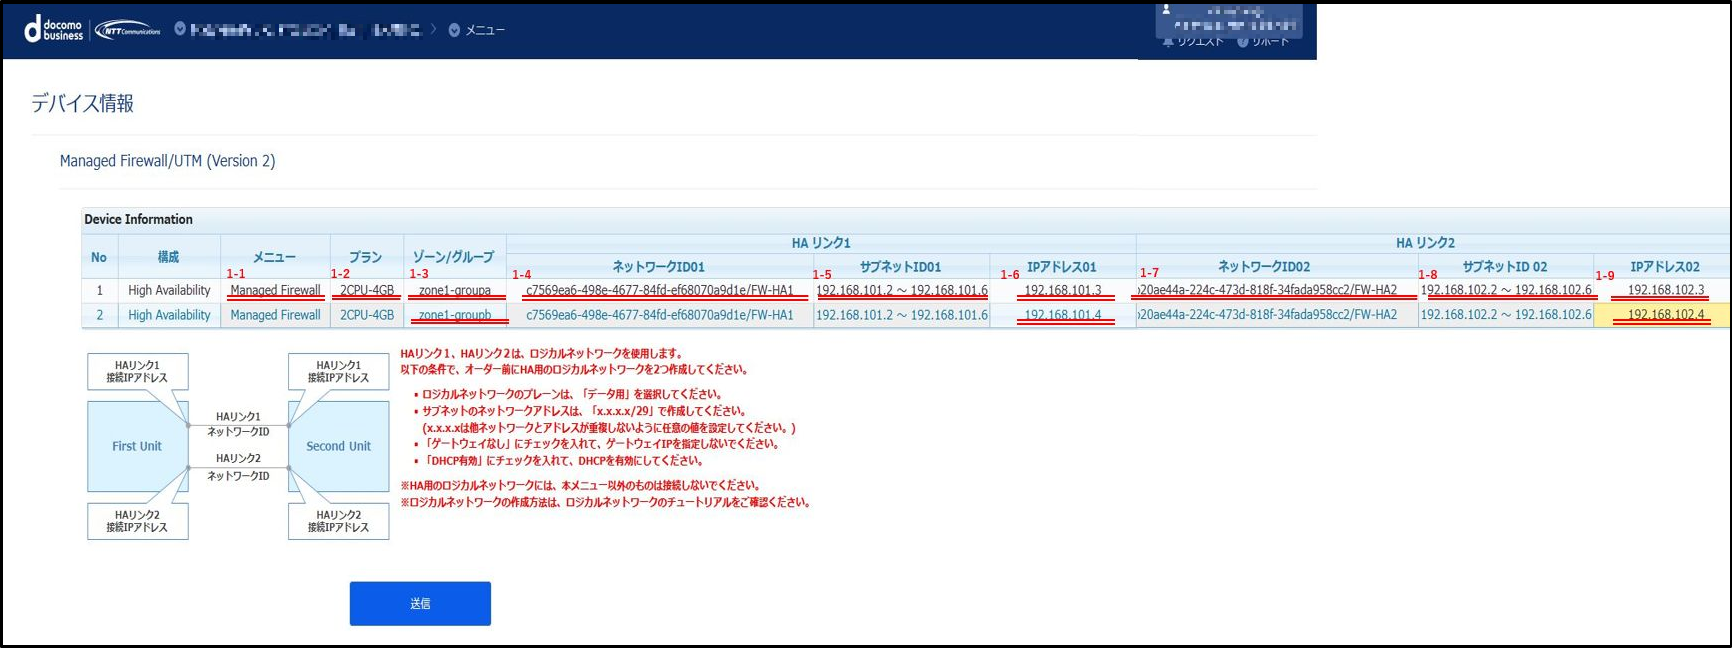Click the NTT Communications logo
The width and height of the screenshot is (1732, 648).
tap(128, 30)
